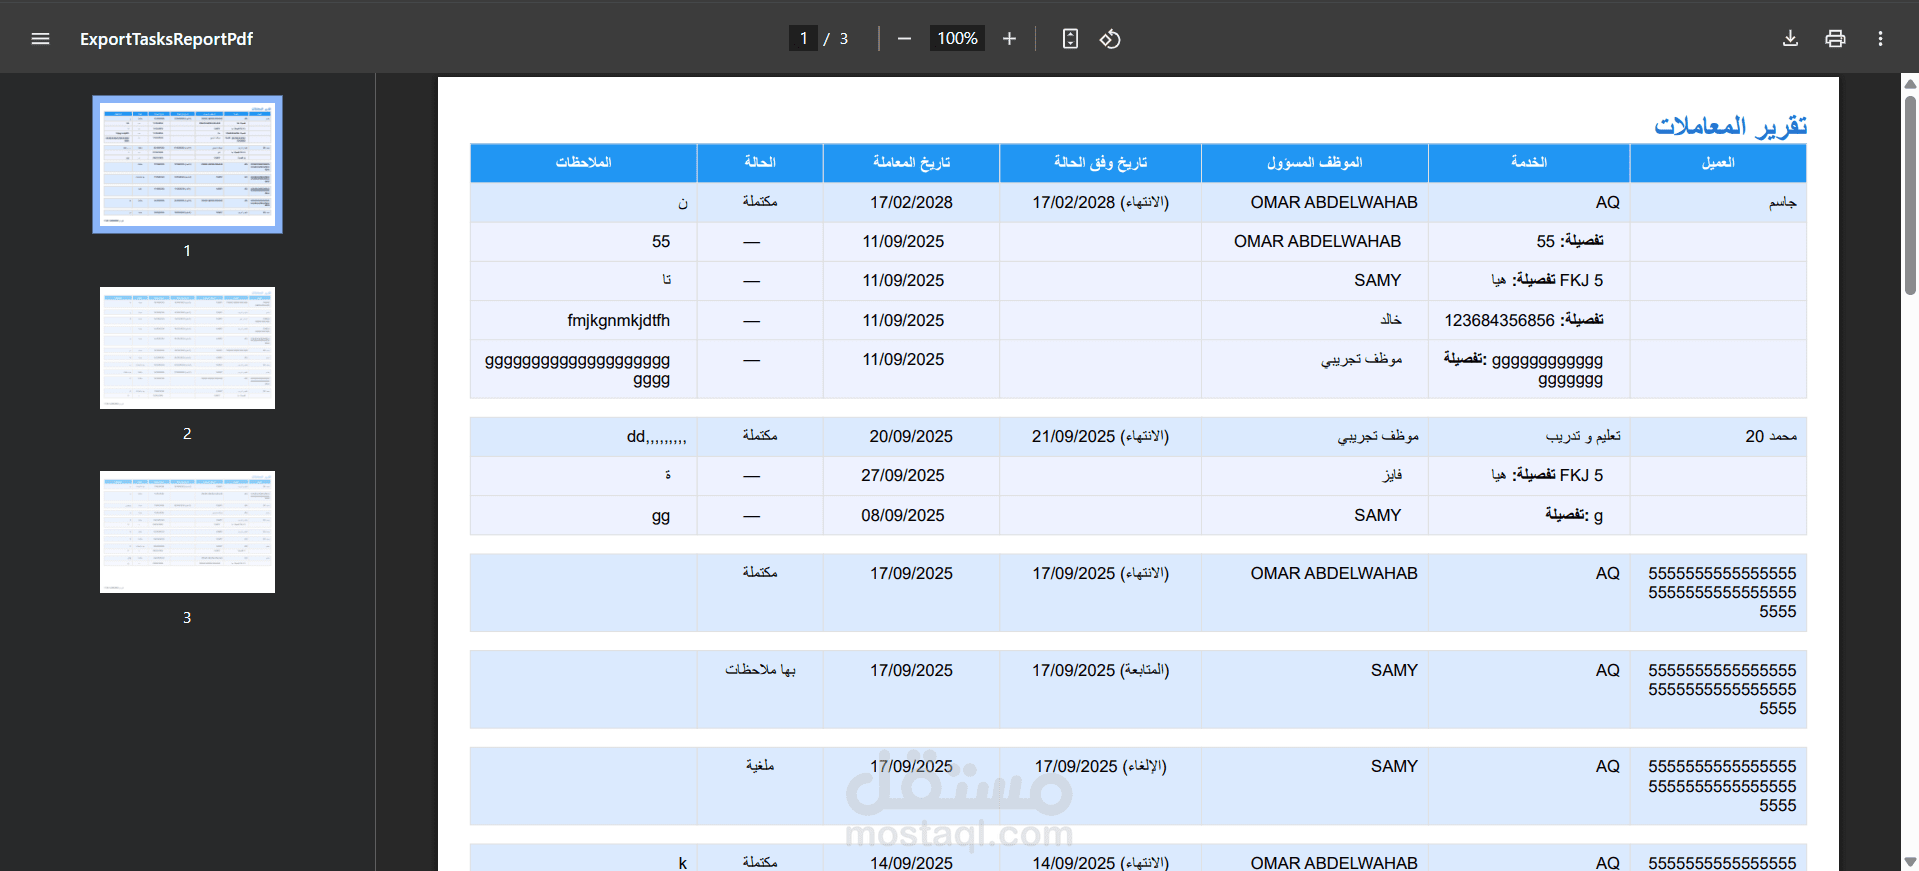Click the note text fmjkgnmkjdtfh
Viewport: 1919px width, 871px height.
point(618,320)
